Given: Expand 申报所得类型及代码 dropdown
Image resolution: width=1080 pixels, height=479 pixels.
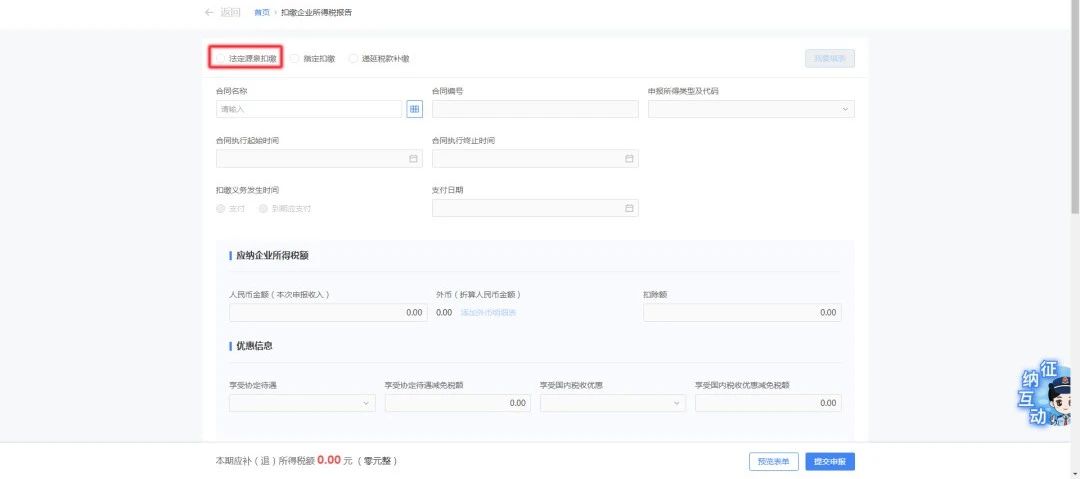Looking at the screenshot, I should 751,109.
